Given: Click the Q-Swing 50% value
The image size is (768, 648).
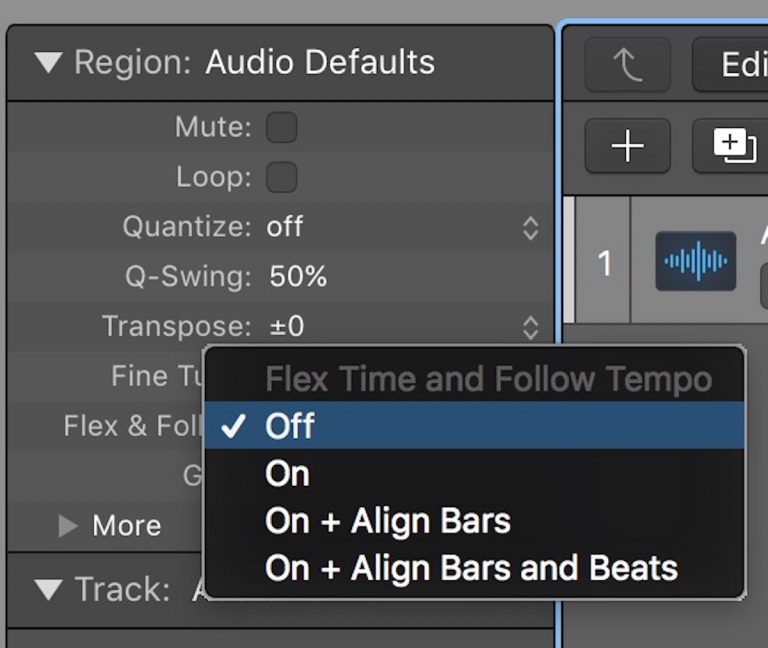Looking at the screenshot, I should (298, 277).
